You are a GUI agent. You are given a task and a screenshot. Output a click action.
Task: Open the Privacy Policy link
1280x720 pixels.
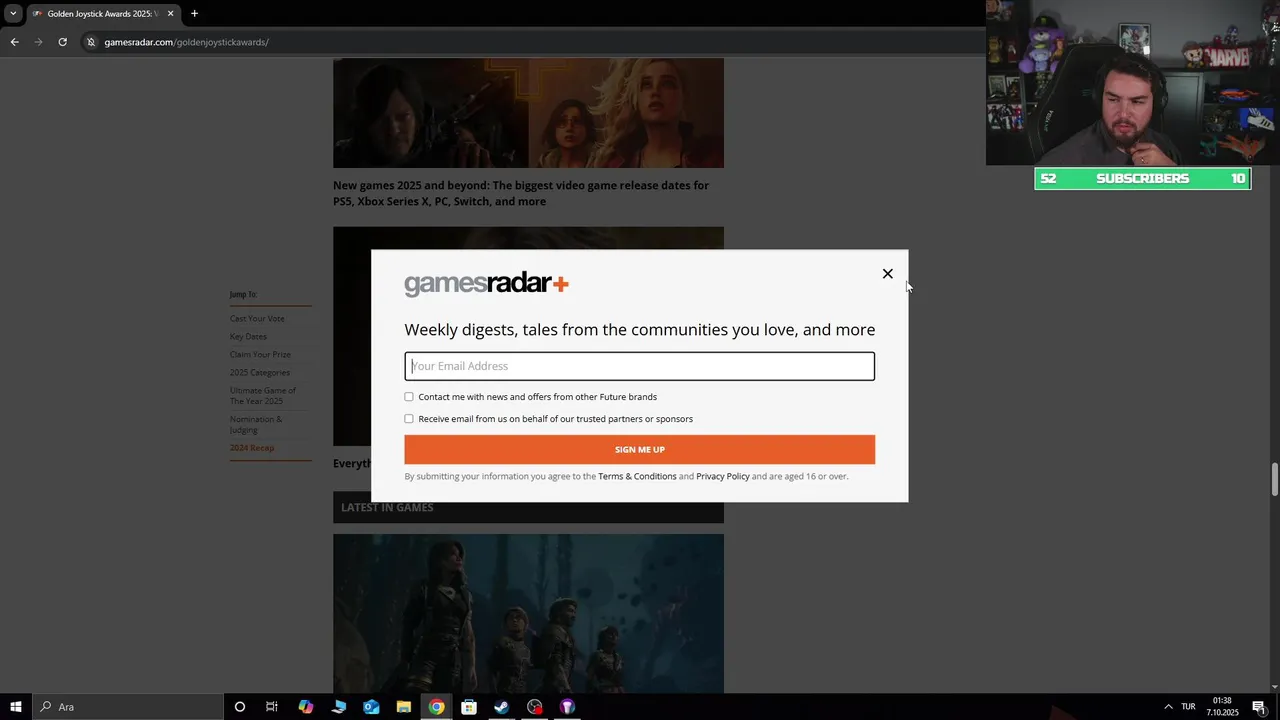click(x=723, y=476)
